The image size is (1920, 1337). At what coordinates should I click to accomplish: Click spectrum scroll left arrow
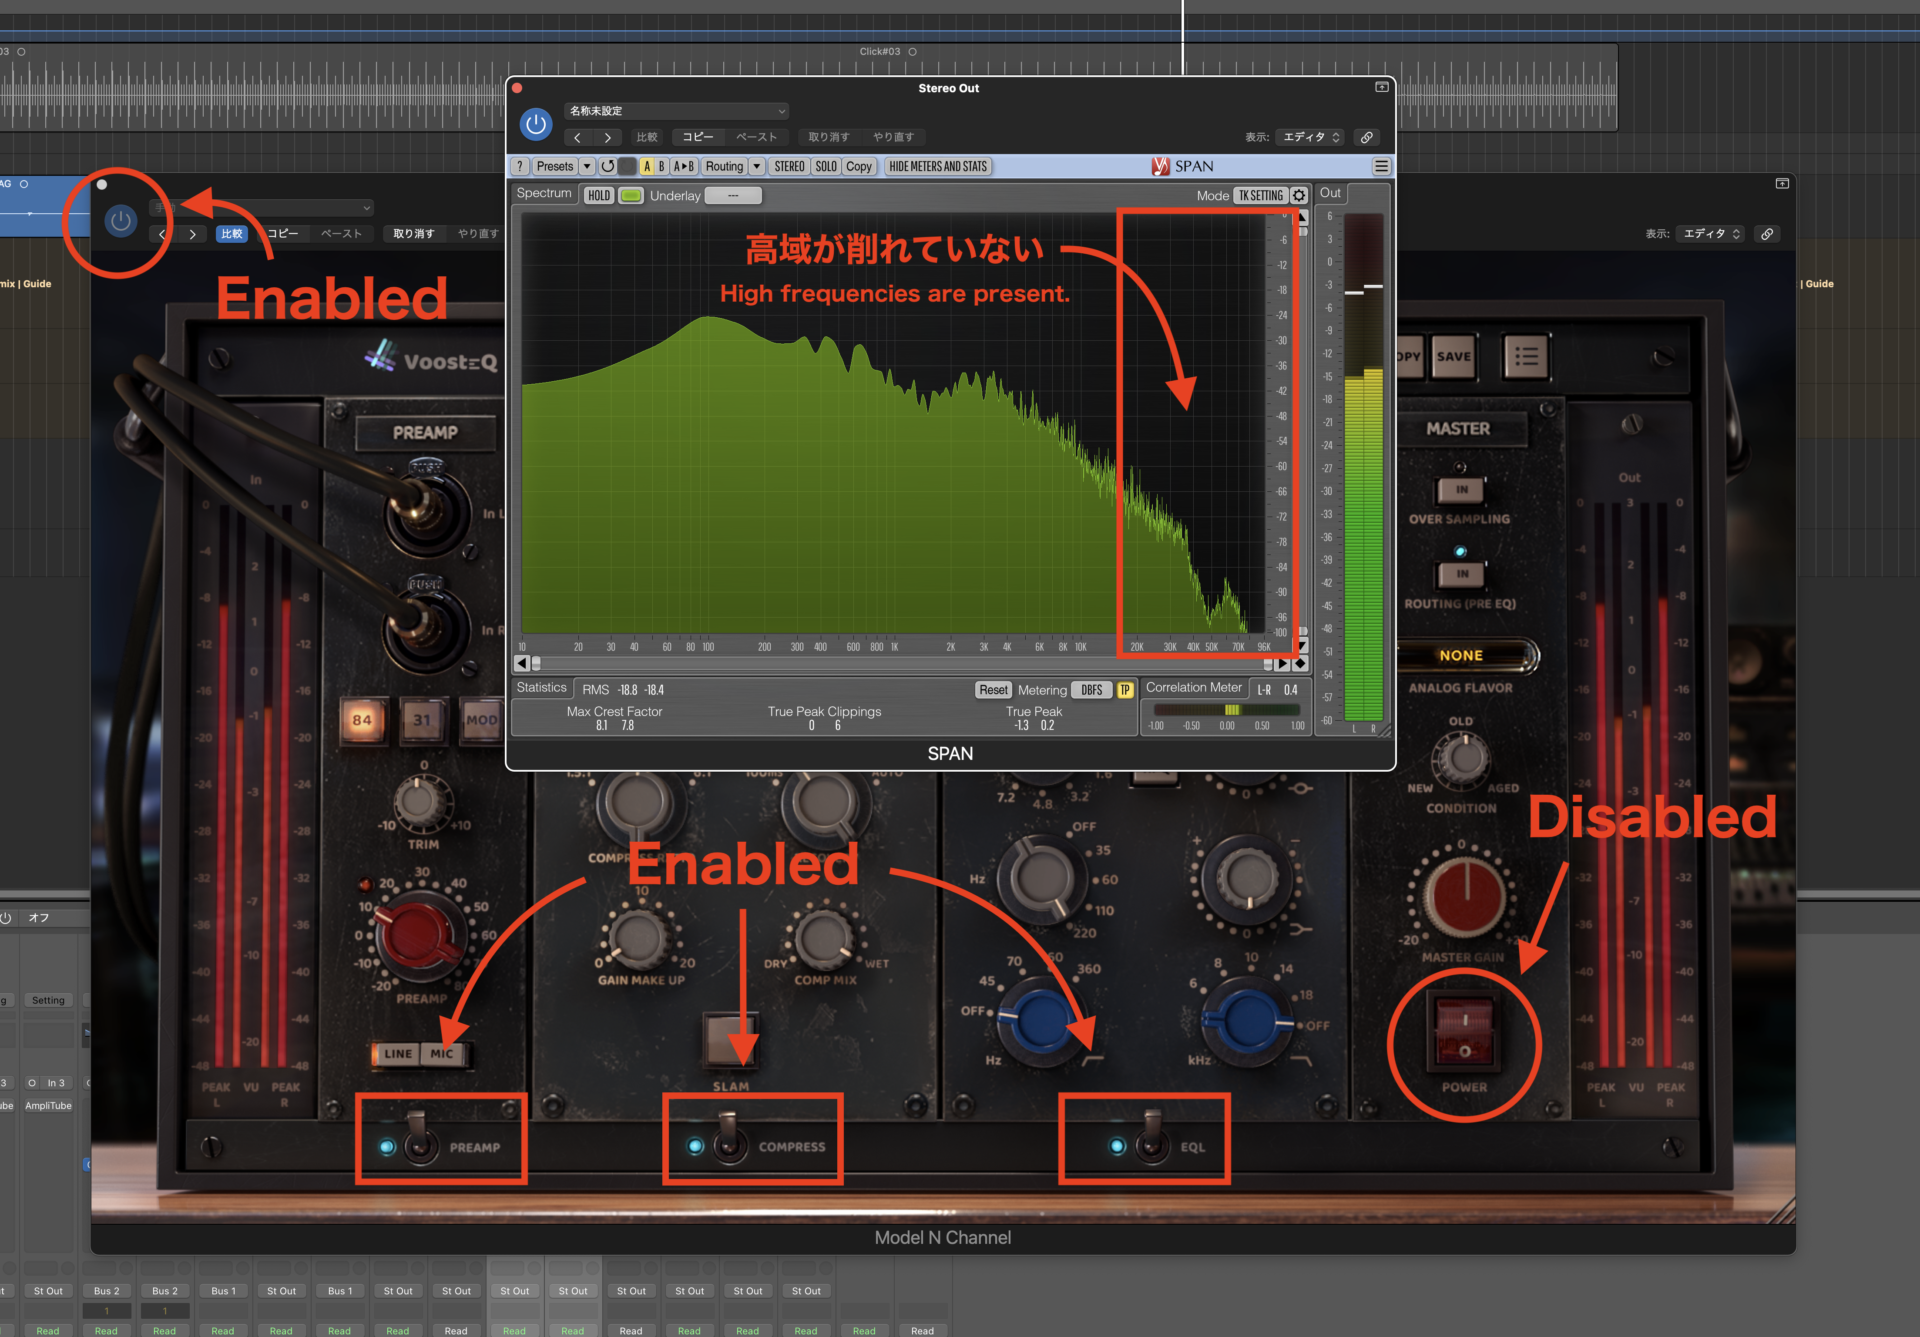click(x=521, y=664)
